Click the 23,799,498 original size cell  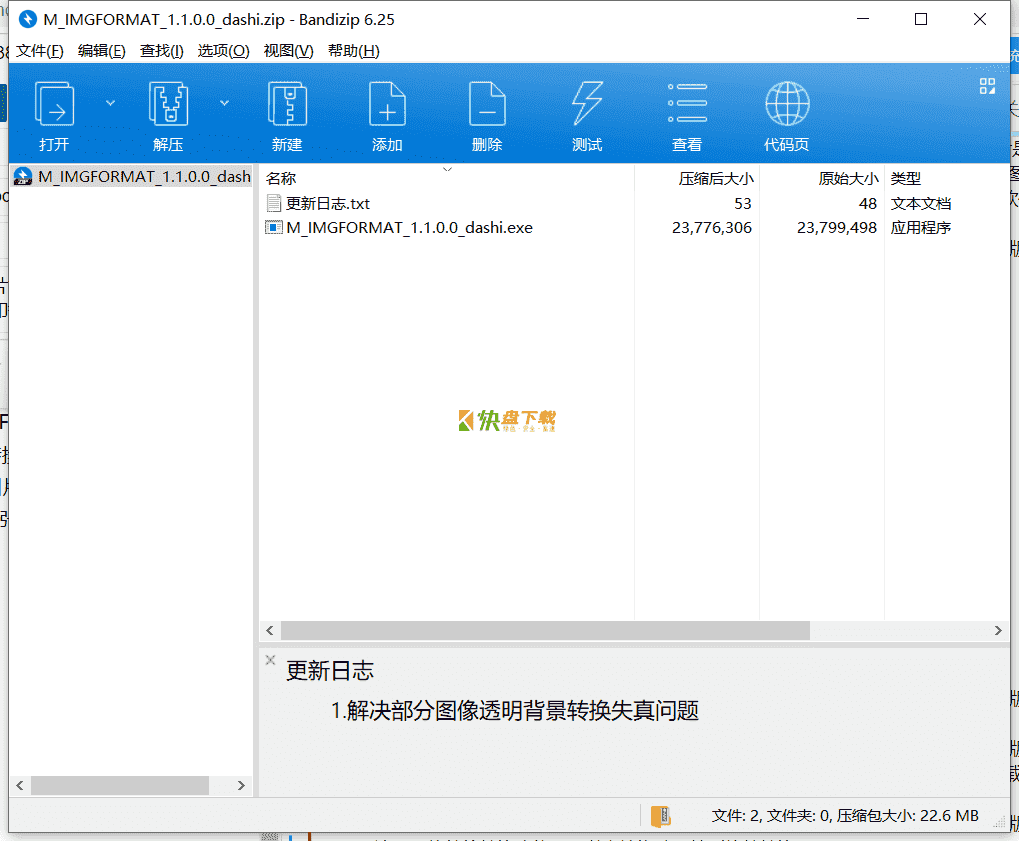(x=837, y=228)
